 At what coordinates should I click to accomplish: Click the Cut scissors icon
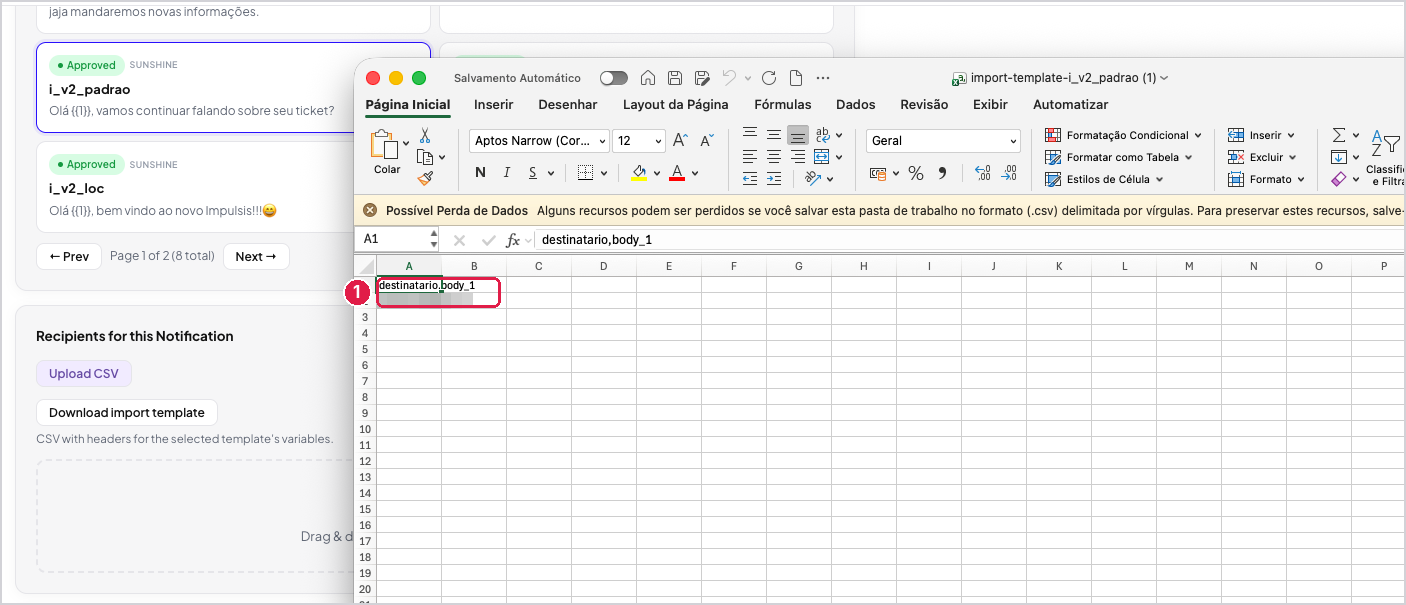pyautogui.click(x=425, y=135)
